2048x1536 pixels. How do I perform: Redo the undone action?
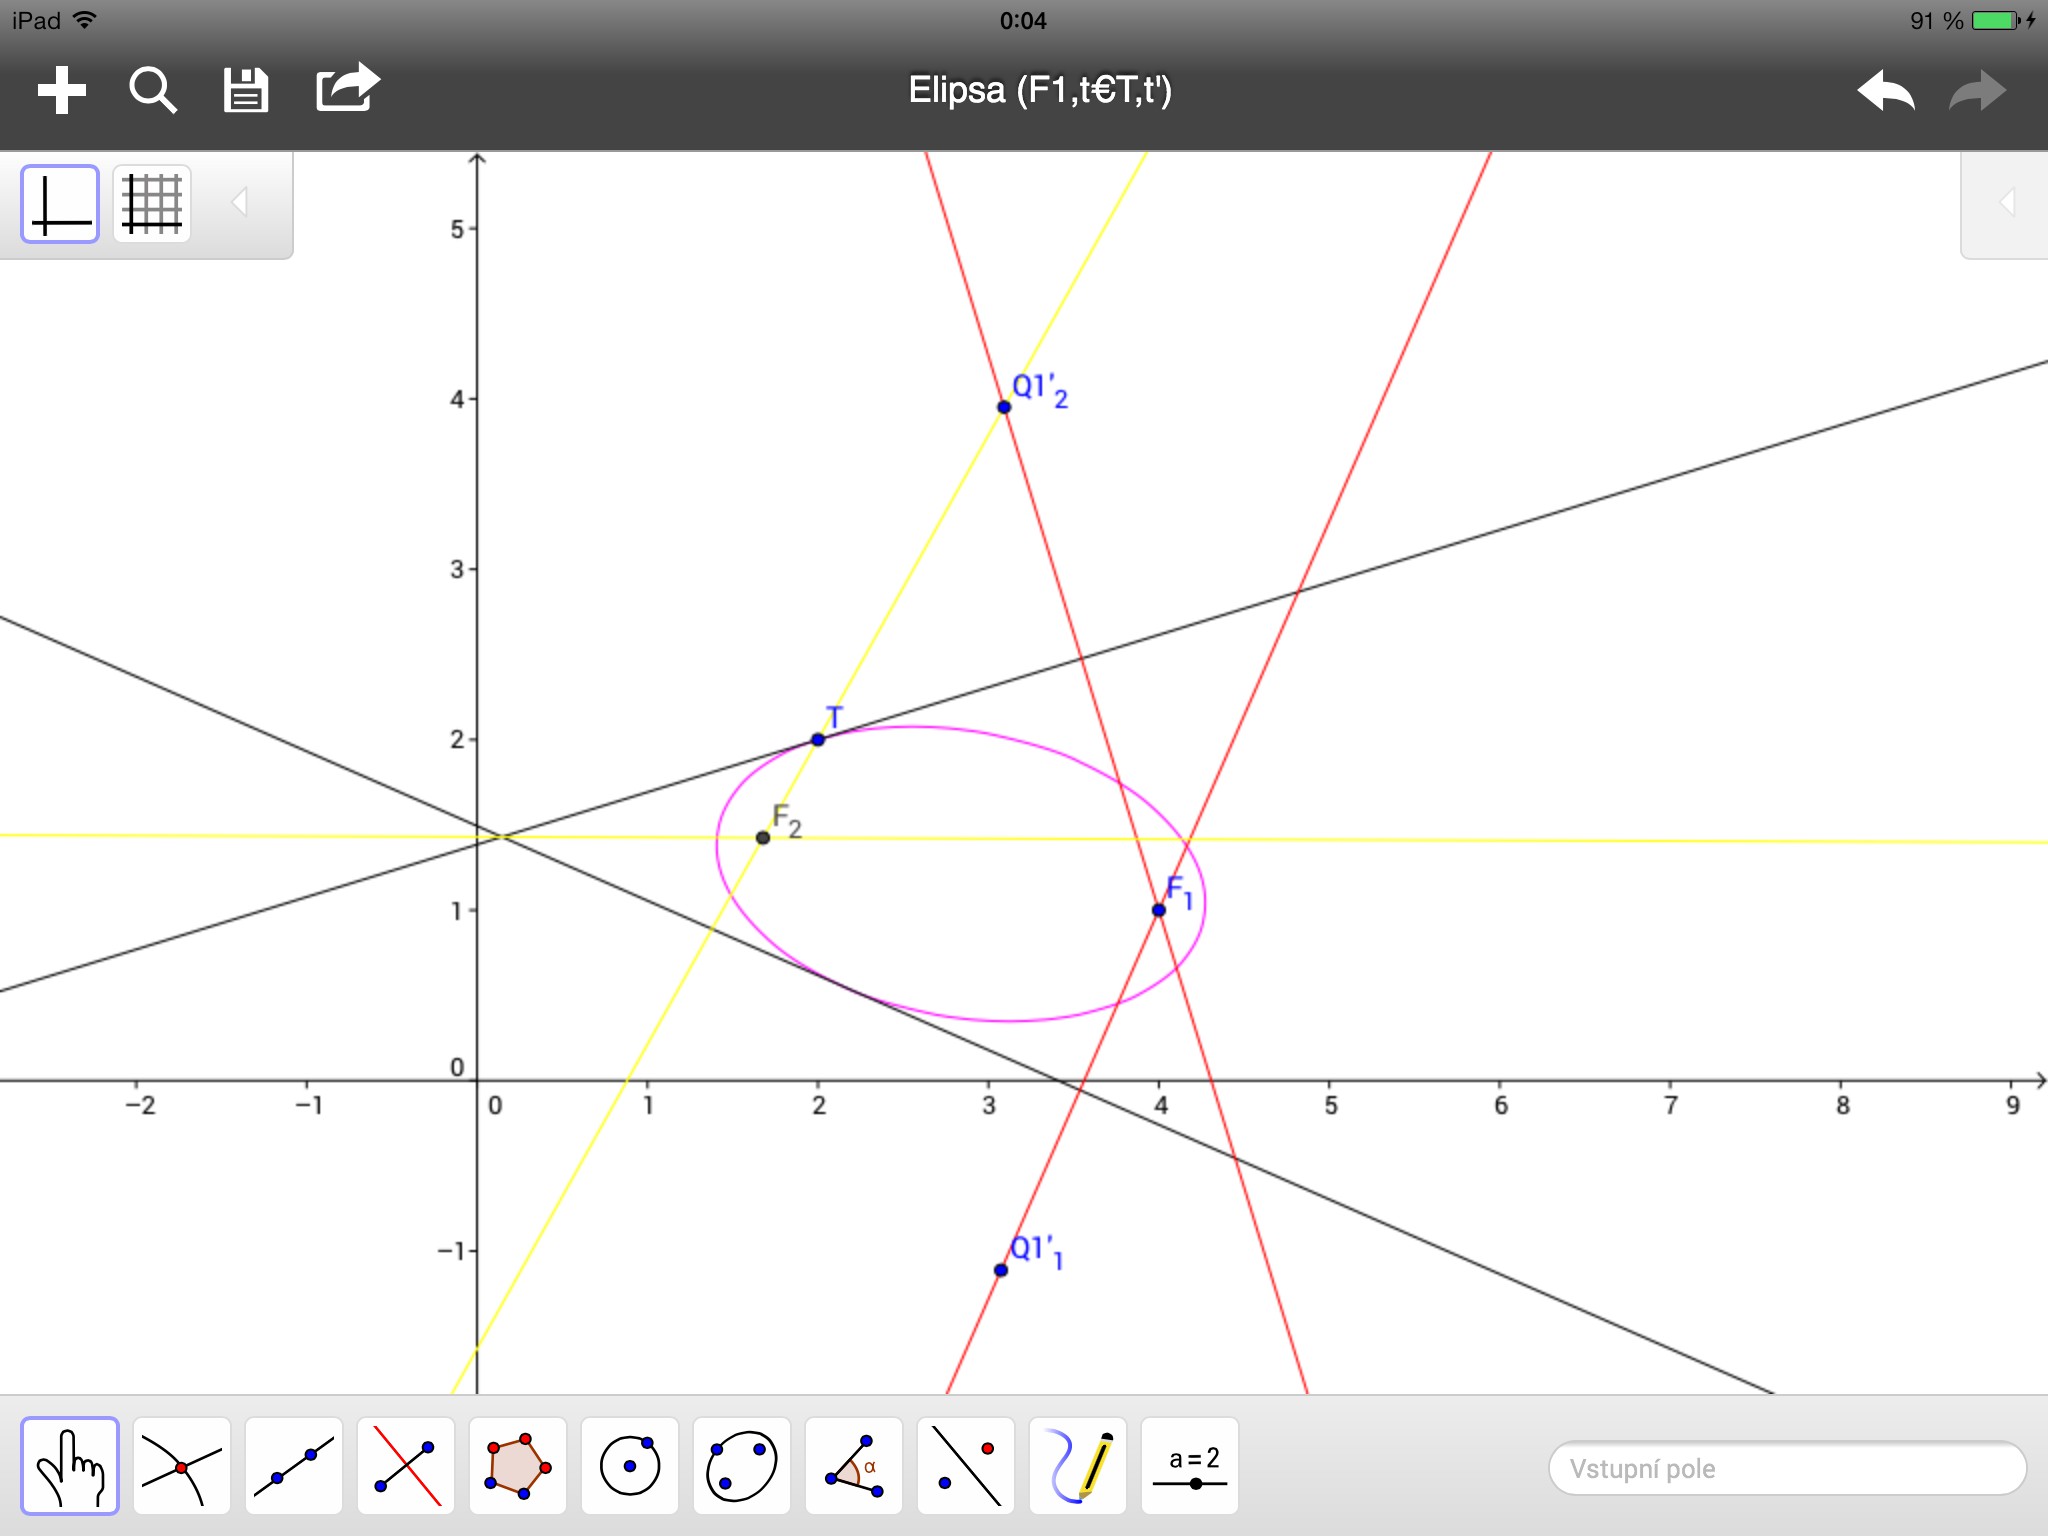pyautogui.click(x=1978, y=91)
